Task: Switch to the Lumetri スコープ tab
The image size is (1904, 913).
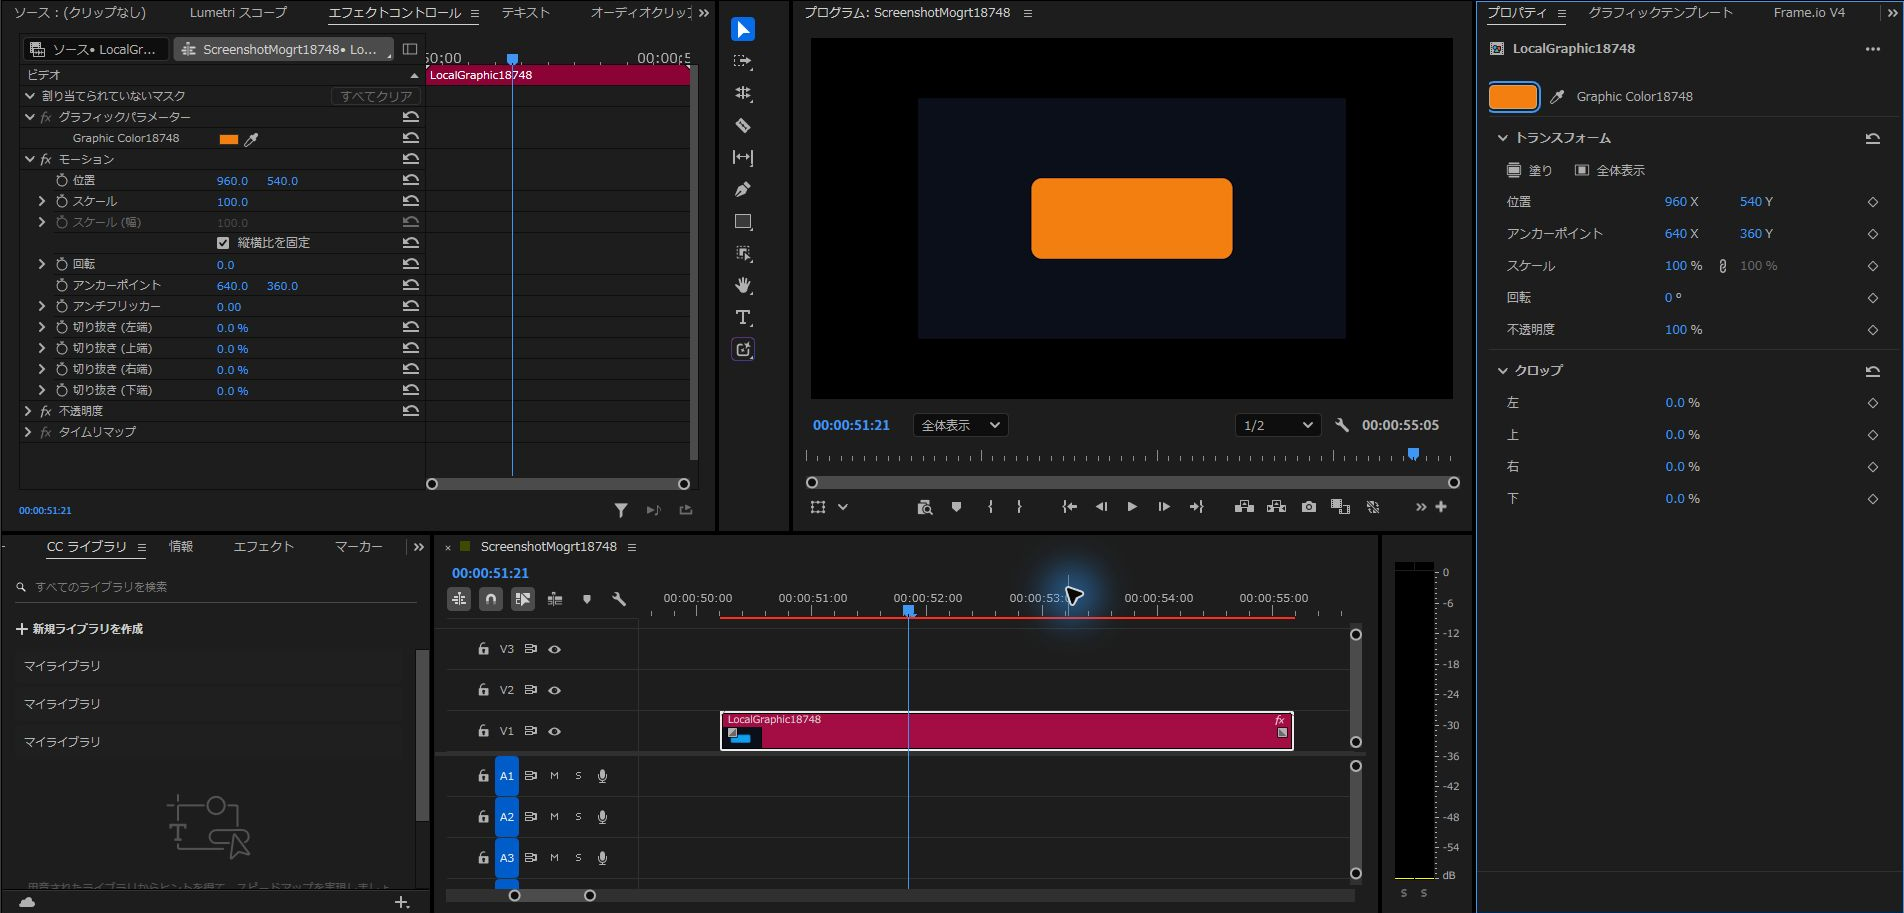Action: pyautogui.click(x=238, y=13)
